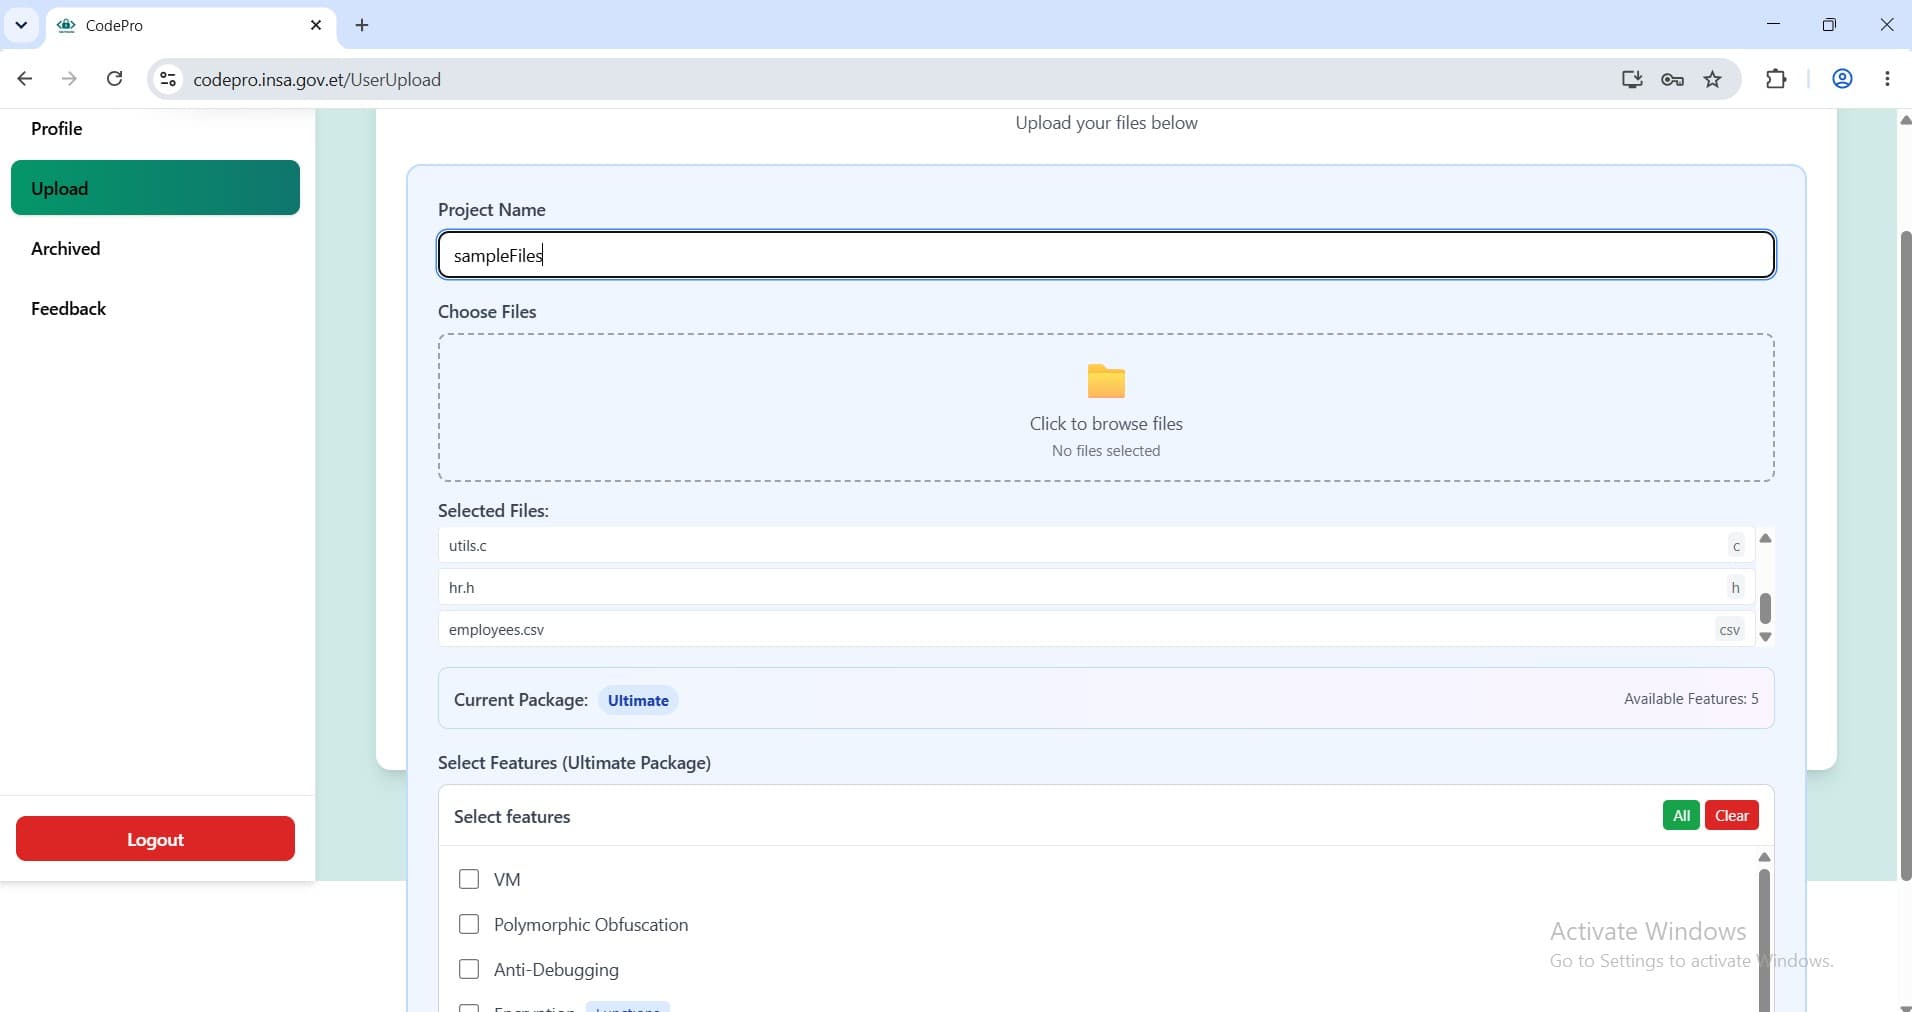Click the red Logout button
1912x1012 pixels.
(155, 838)
